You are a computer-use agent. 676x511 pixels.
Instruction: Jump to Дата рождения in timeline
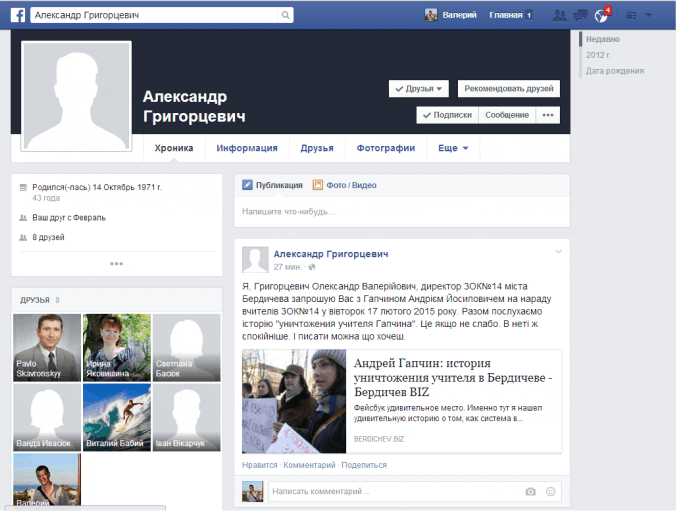tap(615, 71)
